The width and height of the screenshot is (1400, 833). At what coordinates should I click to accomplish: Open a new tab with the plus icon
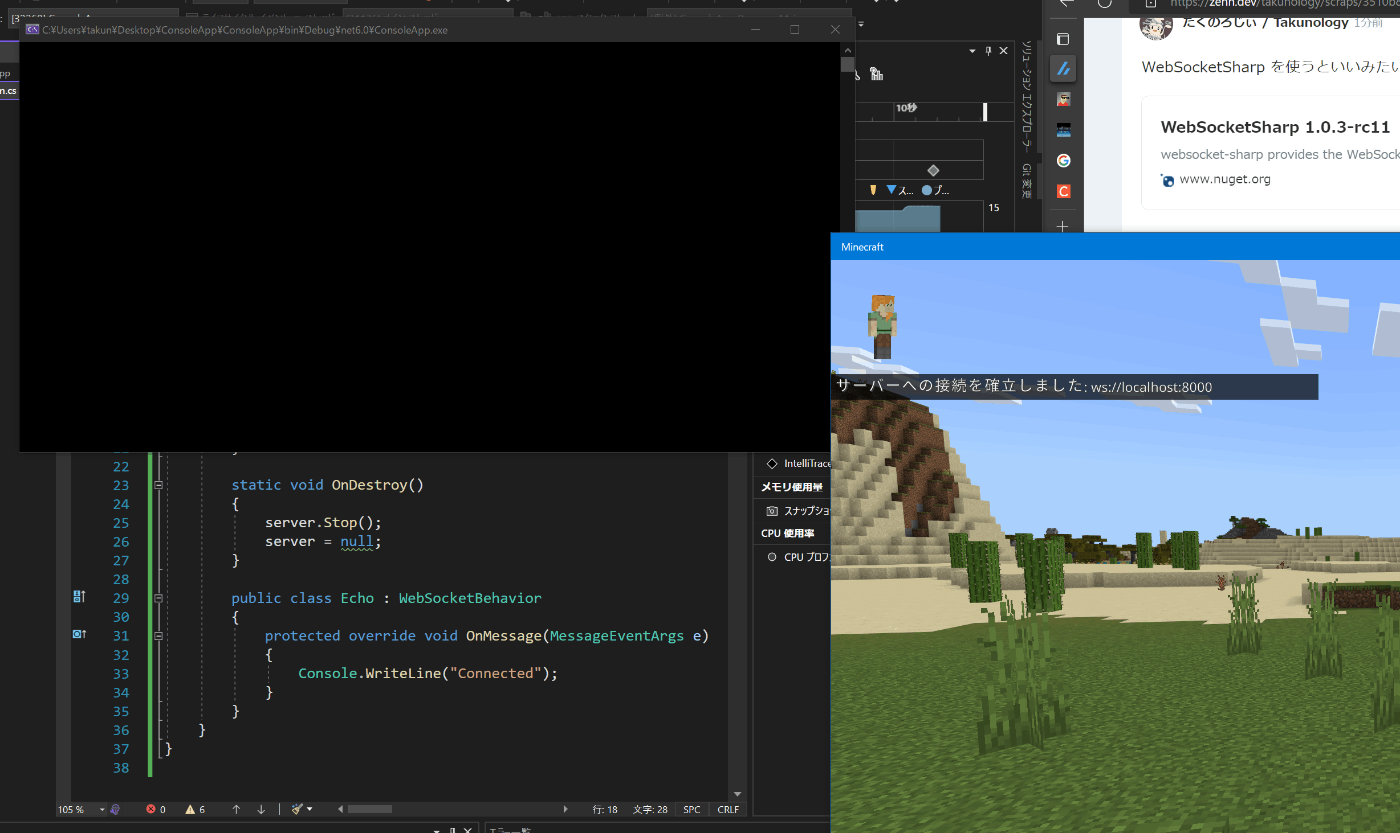pos(1063,226)
